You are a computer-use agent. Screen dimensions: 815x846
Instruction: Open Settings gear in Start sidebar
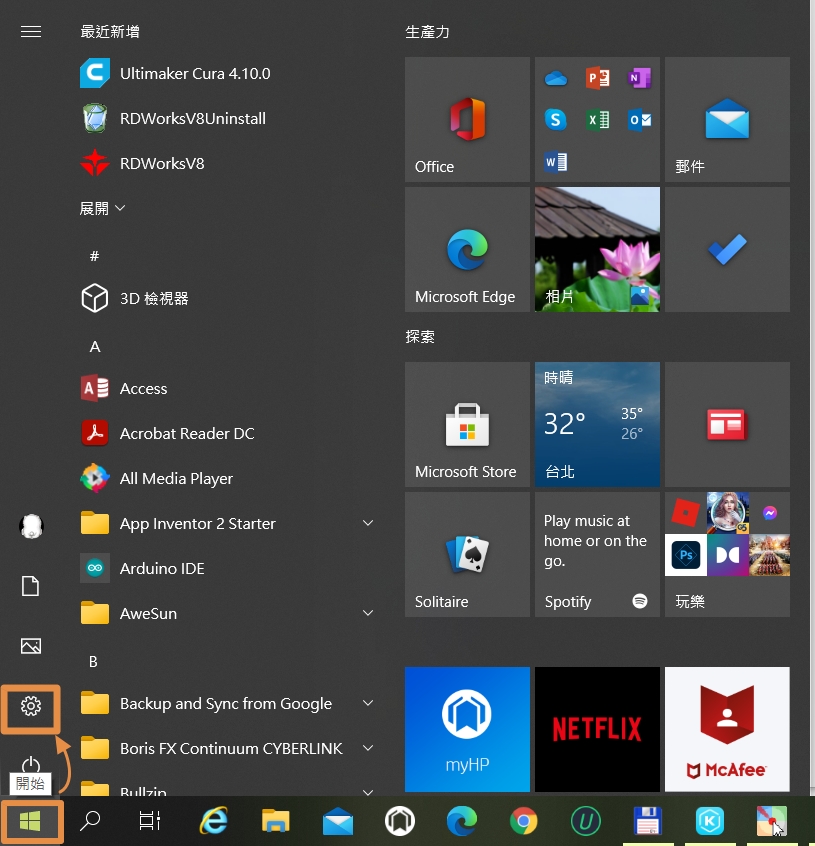click(x=31, y=706)
